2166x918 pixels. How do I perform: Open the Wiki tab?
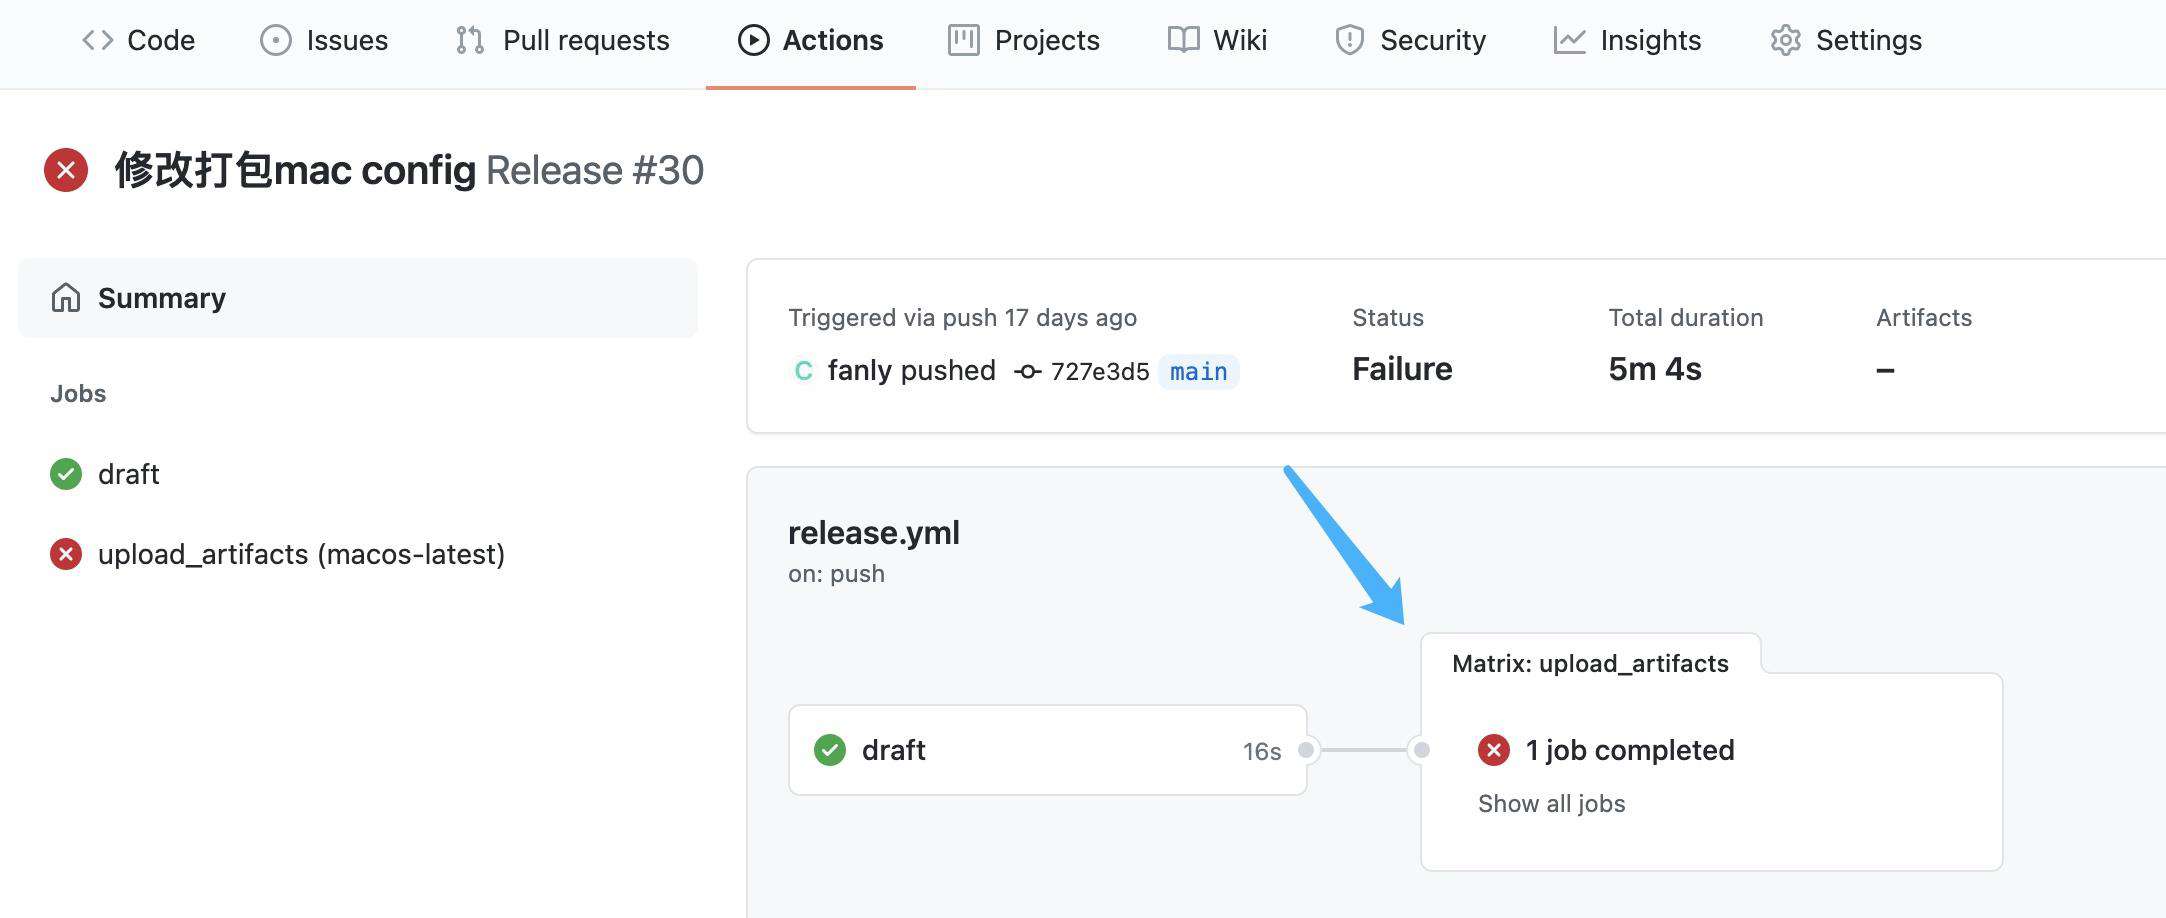click(x=1217, y=40)
